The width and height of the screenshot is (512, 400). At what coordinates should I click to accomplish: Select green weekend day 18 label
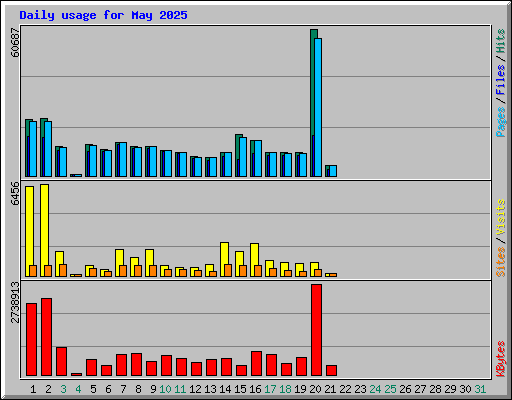click(x=285, y=389)
